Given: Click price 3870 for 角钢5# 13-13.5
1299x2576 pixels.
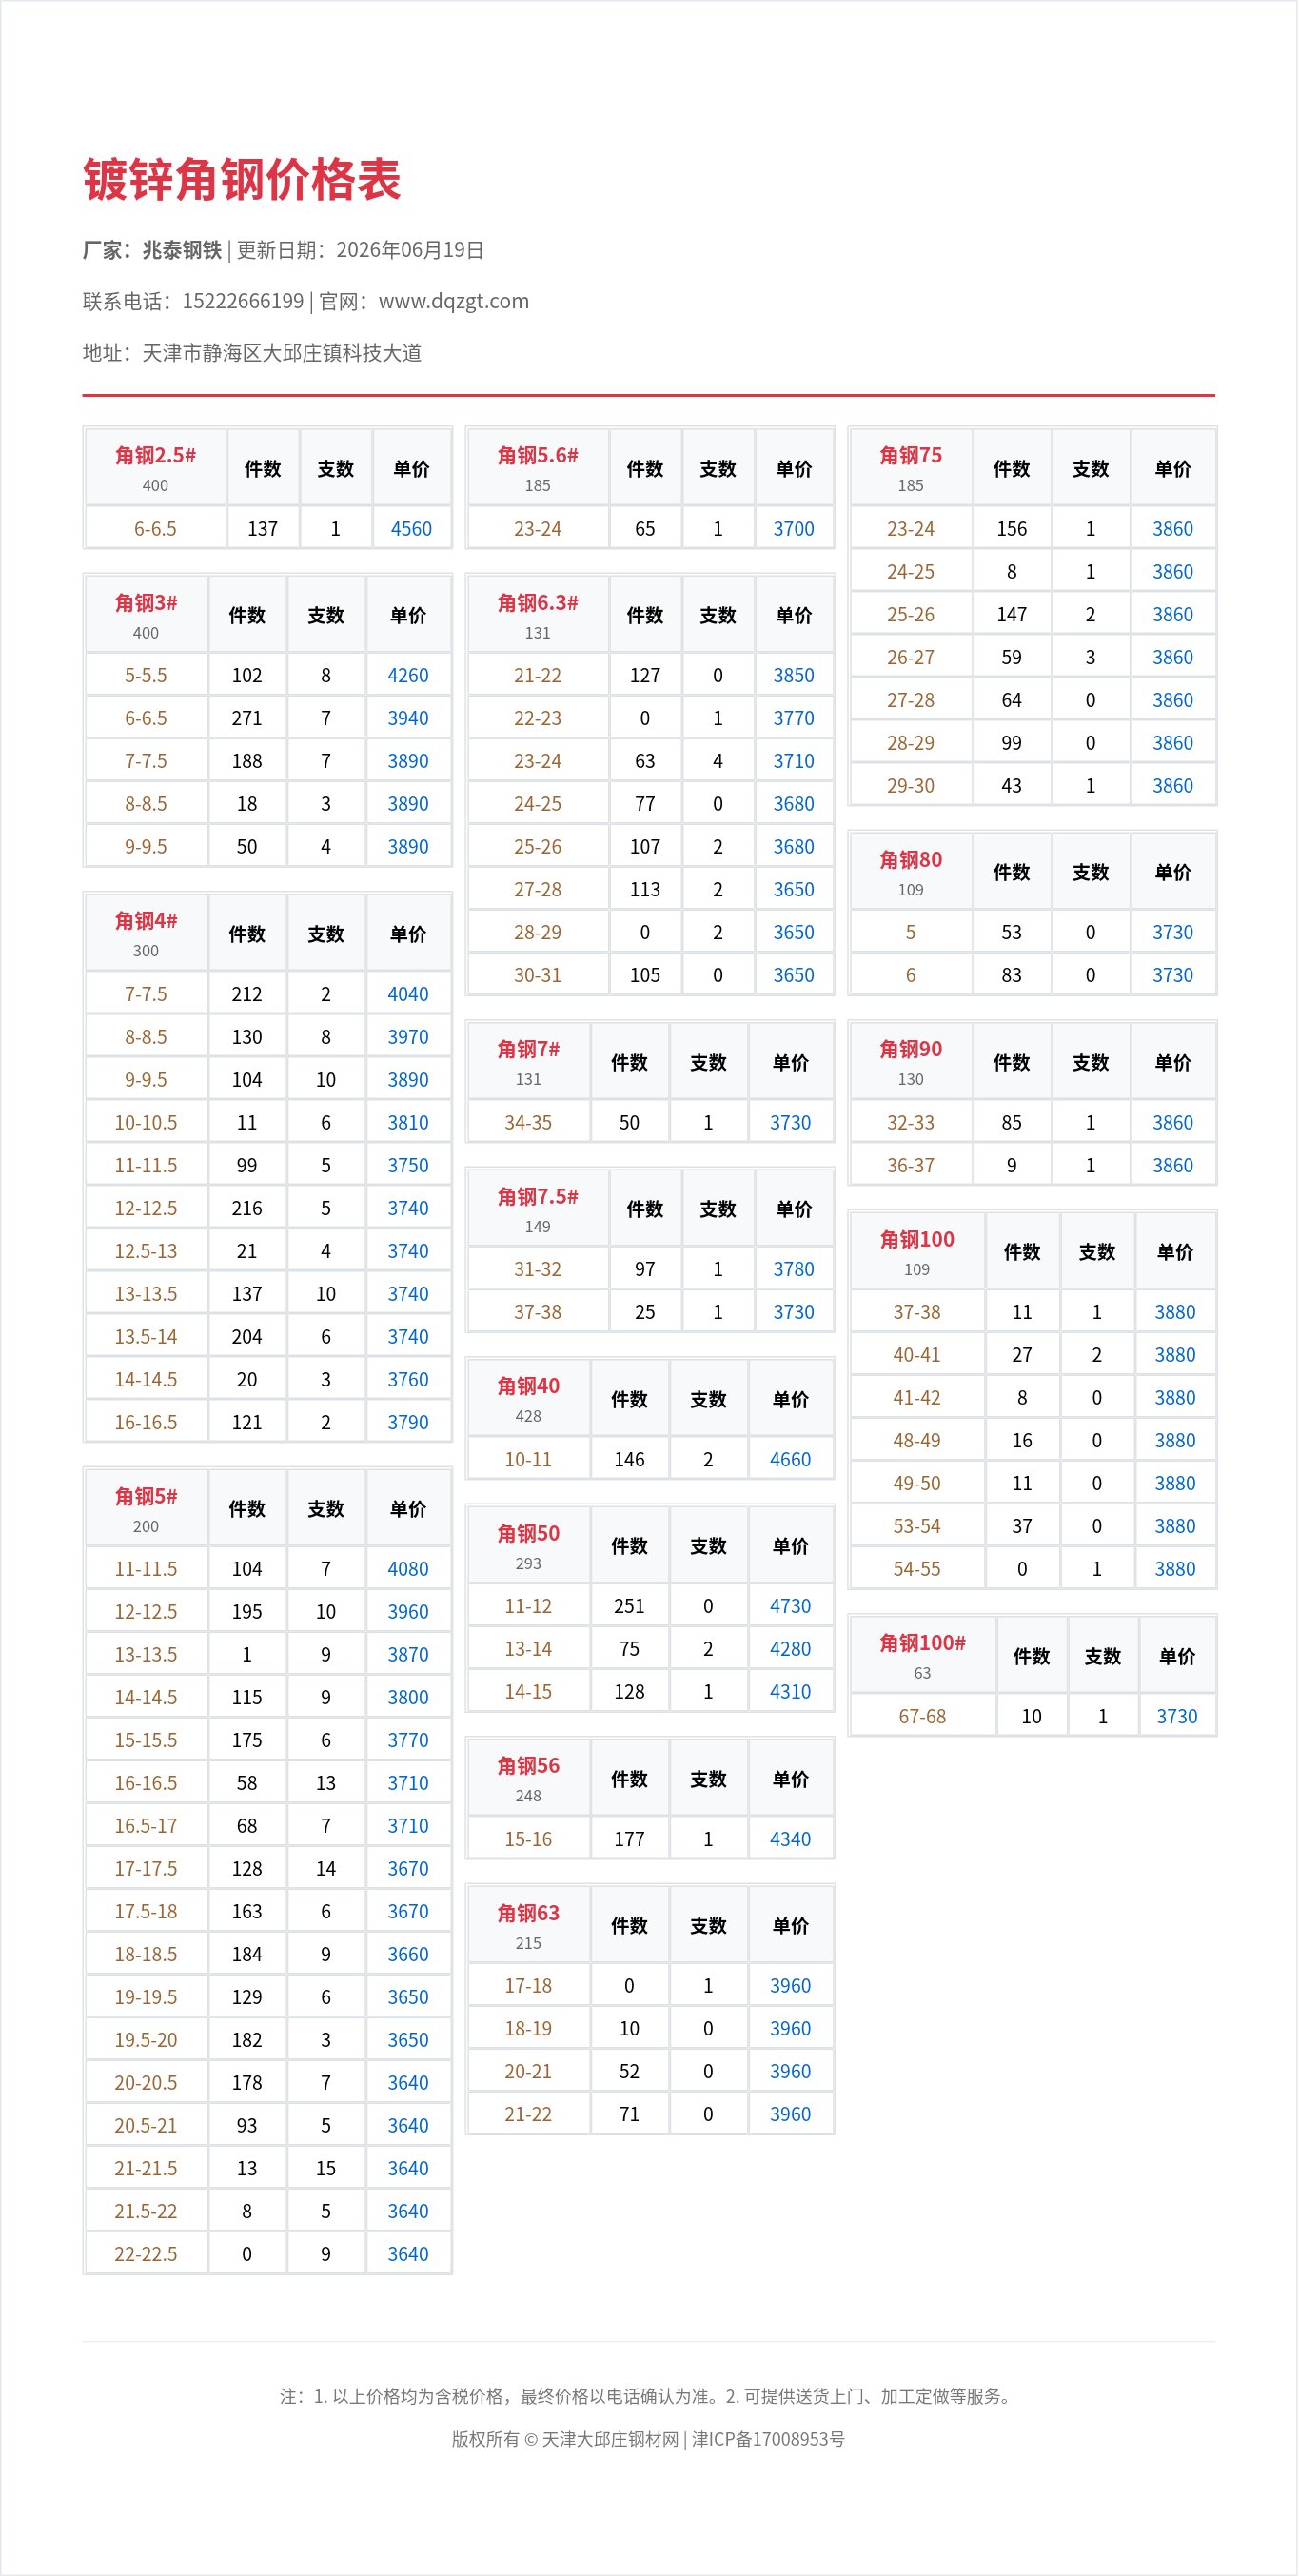Looking at the screenshot, I should click(x=408, y=1655).
